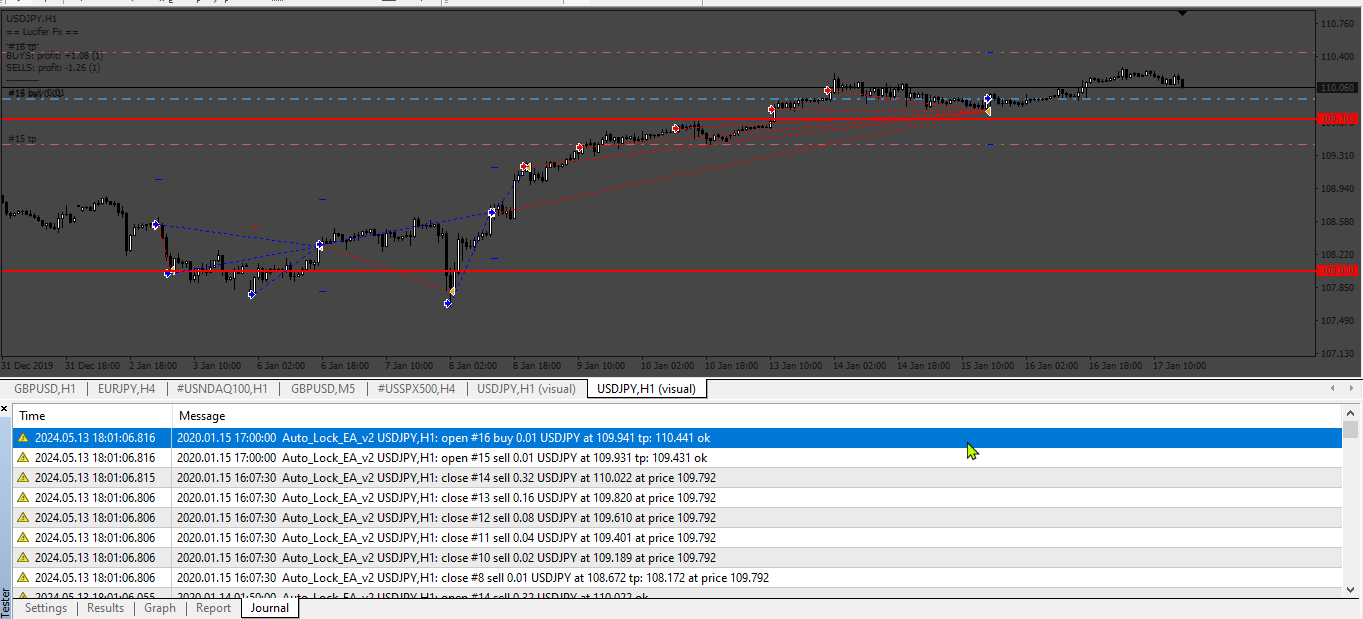This screenshot has height=619, width=1363.
Task: Click the warning icon on the open #16 buy row
Action: (x=24, y=438)
